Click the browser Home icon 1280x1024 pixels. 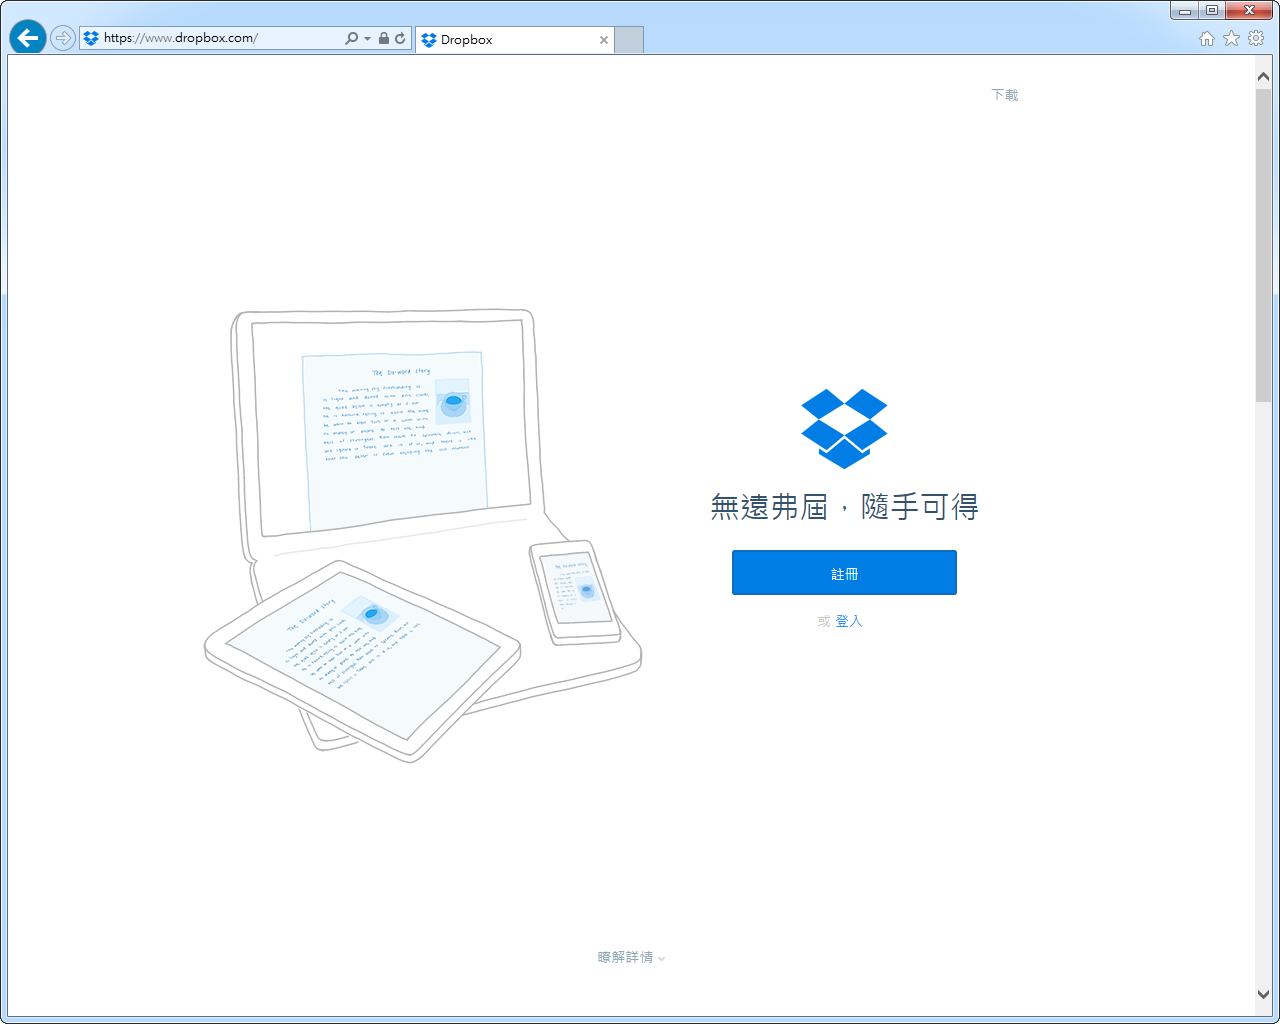(x=1207, y=38)
